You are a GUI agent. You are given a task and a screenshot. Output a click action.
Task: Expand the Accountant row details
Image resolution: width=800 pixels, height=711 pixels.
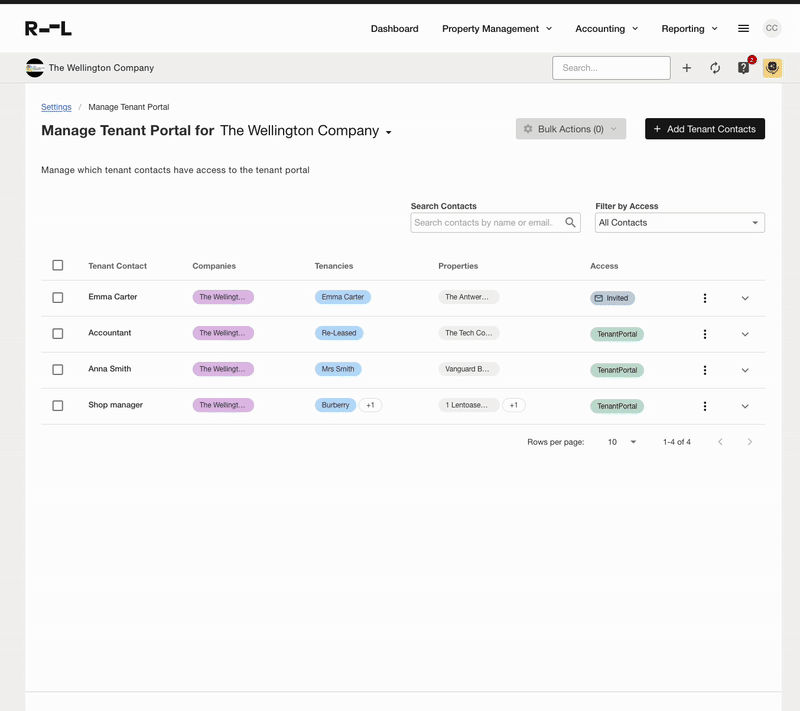(745, 334)
